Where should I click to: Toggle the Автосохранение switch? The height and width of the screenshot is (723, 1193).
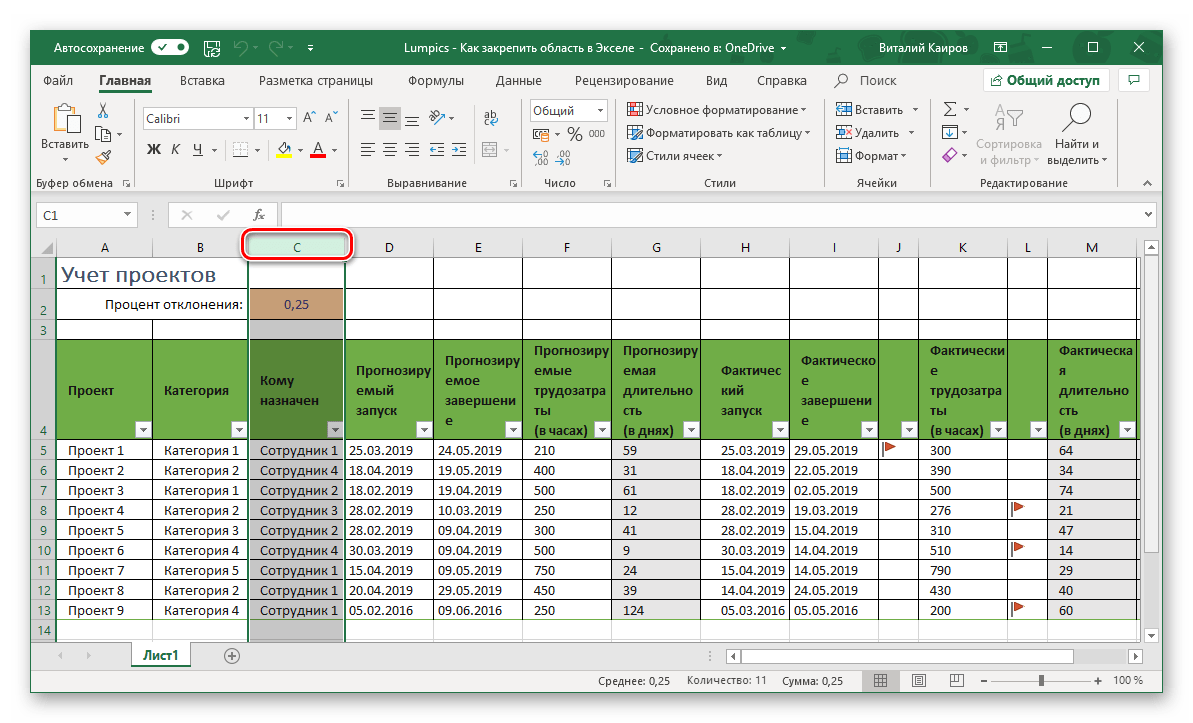point(170,47)
